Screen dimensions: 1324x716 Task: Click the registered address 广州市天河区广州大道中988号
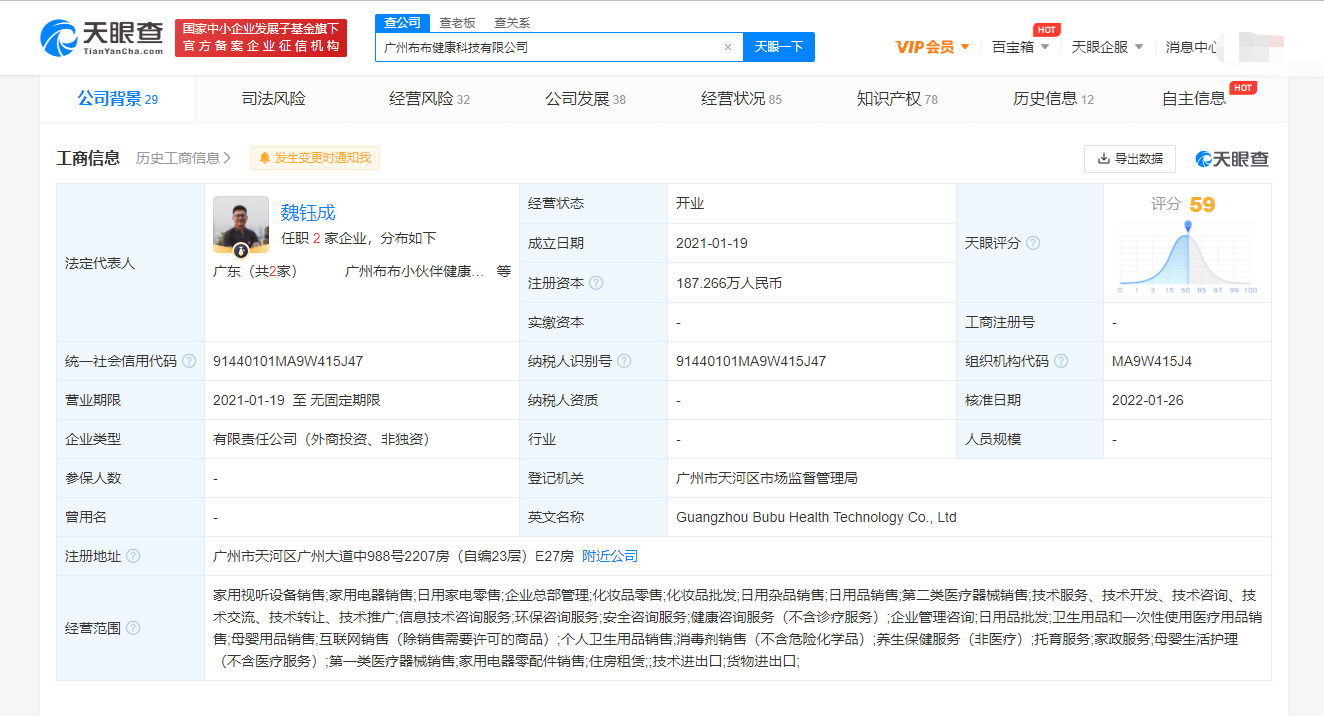[393, 556]
